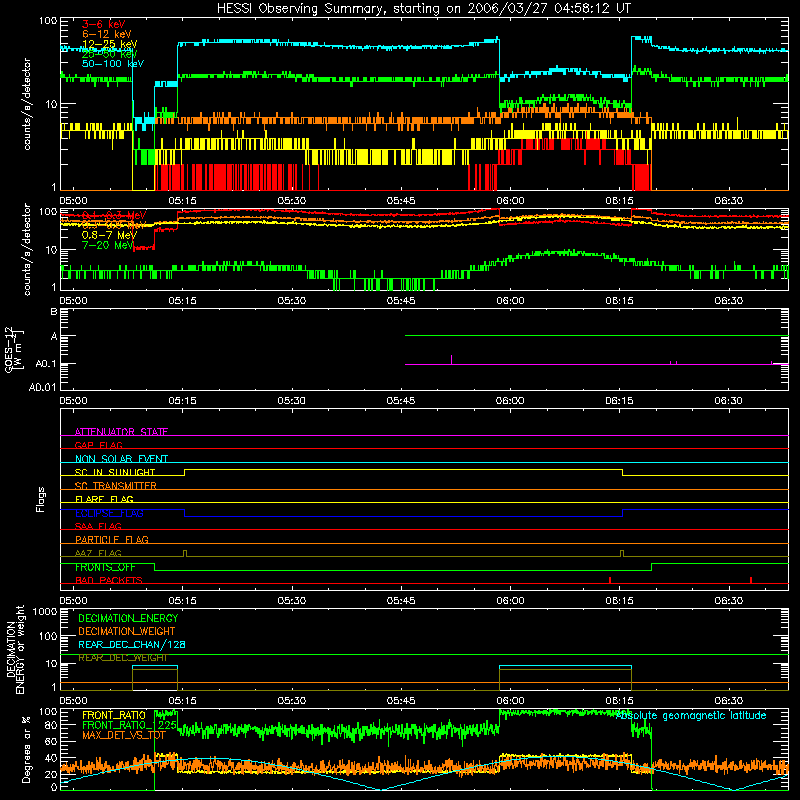Screen dimensions: 800x800
Task: Select the 6-12 keV legend label
Action: click(x=107, y=34)
